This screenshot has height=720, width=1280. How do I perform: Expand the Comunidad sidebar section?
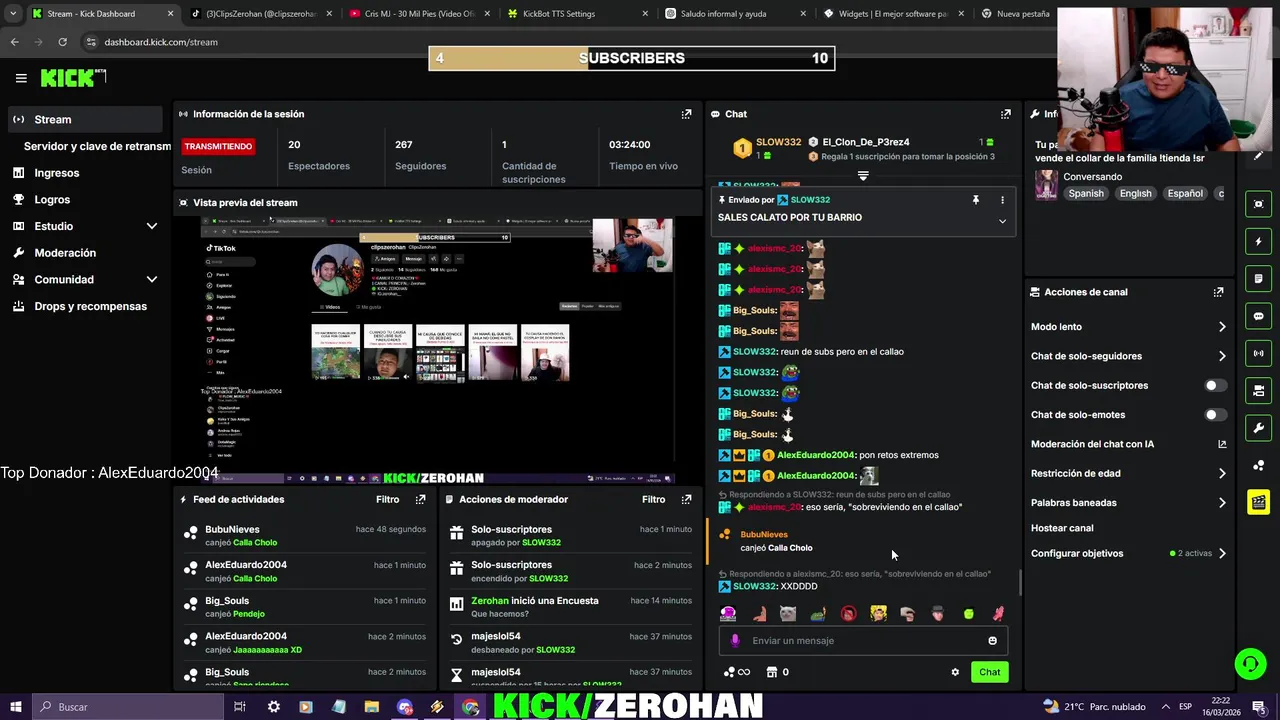[152, 279]
